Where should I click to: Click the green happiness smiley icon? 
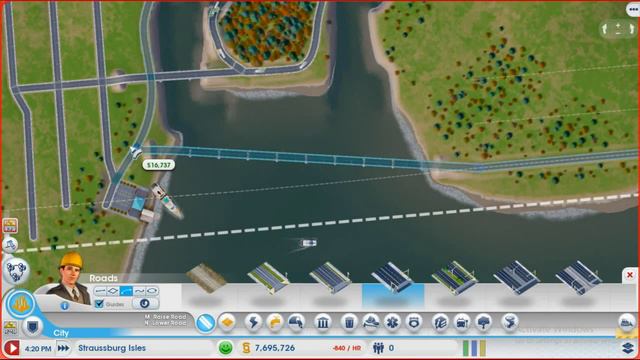[225, 348]
